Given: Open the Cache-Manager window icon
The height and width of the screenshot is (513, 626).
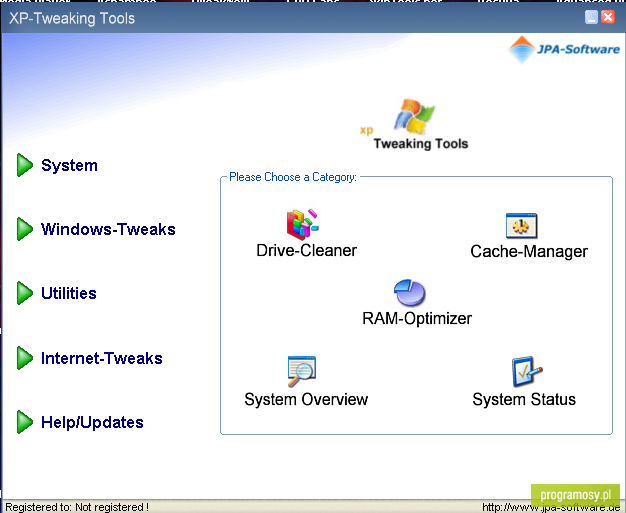Looking at the screenshot, I should [x=521, y=226].
